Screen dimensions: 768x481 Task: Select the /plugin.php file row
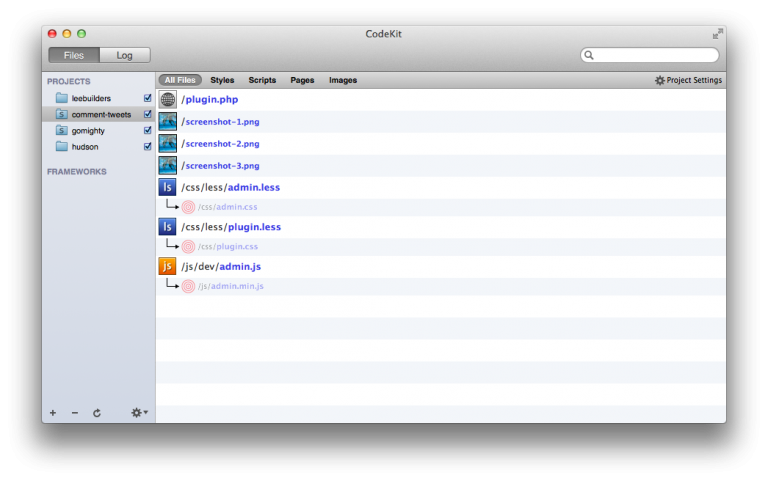click(x=441, y=99)
